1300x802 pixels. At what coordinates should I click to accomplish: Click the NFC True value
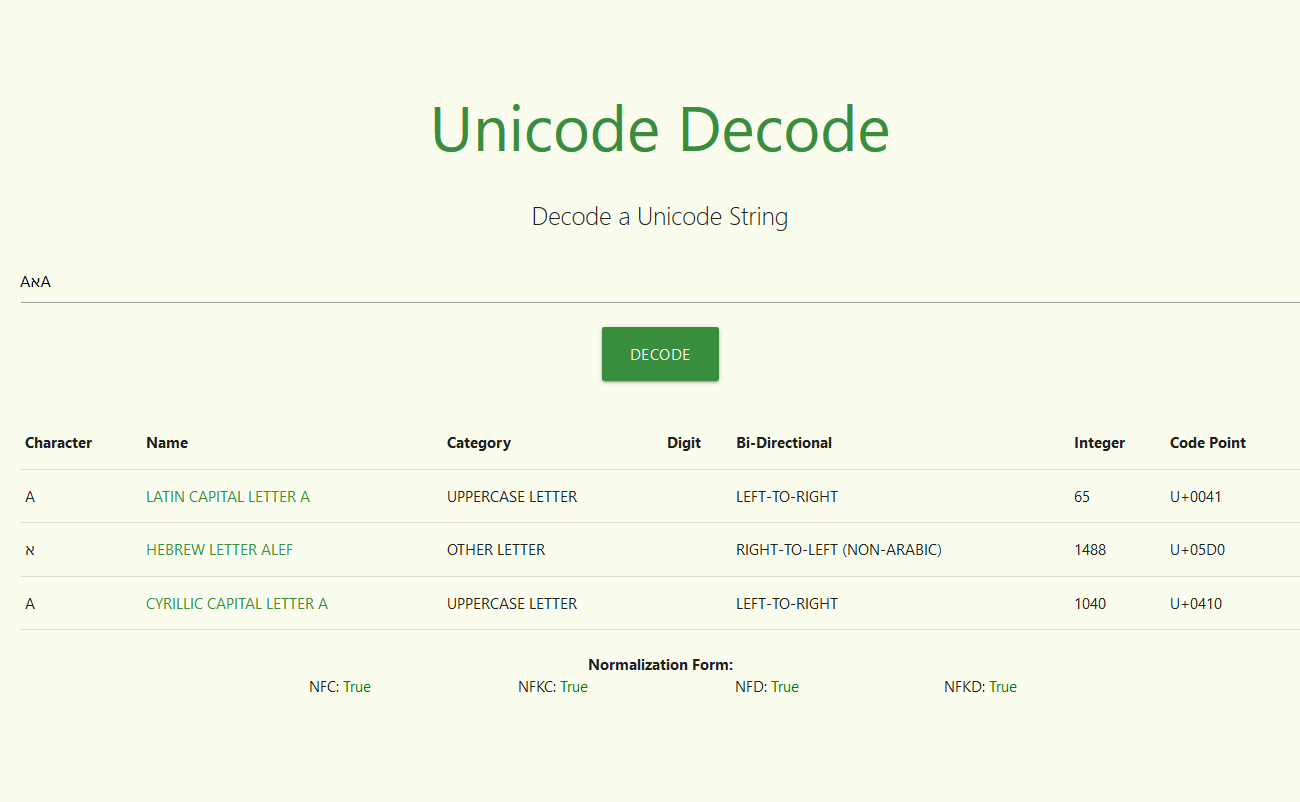point(358,687)
